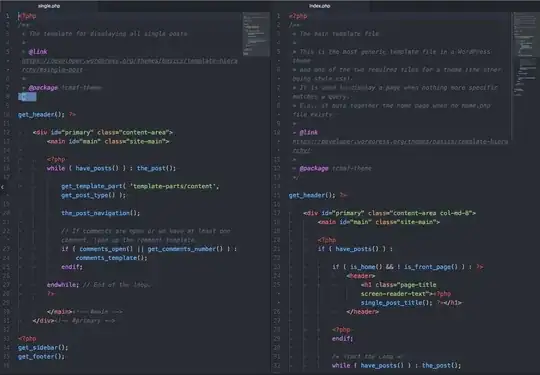Click the @package tag in single.php
Screen dimensions: 540x375
(43, 87)
